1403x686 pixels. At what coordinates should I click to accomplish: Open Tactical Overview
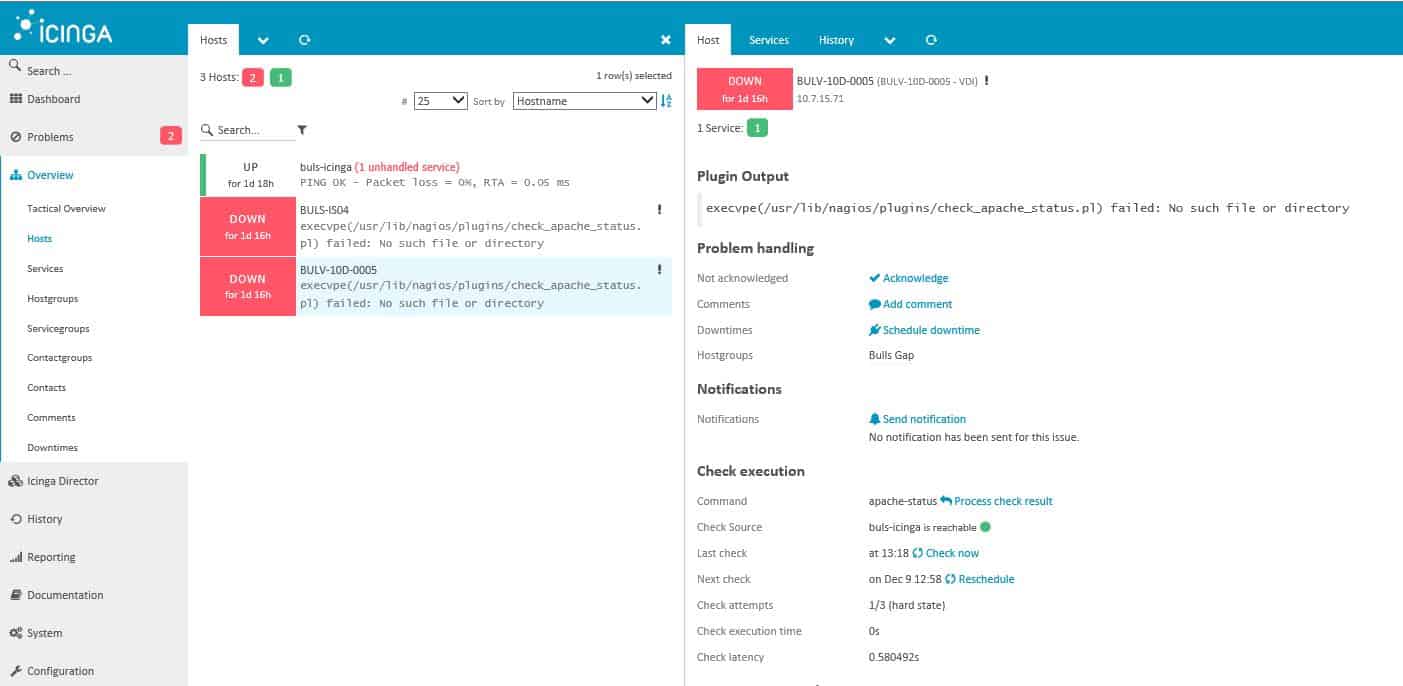coord(66,209)
